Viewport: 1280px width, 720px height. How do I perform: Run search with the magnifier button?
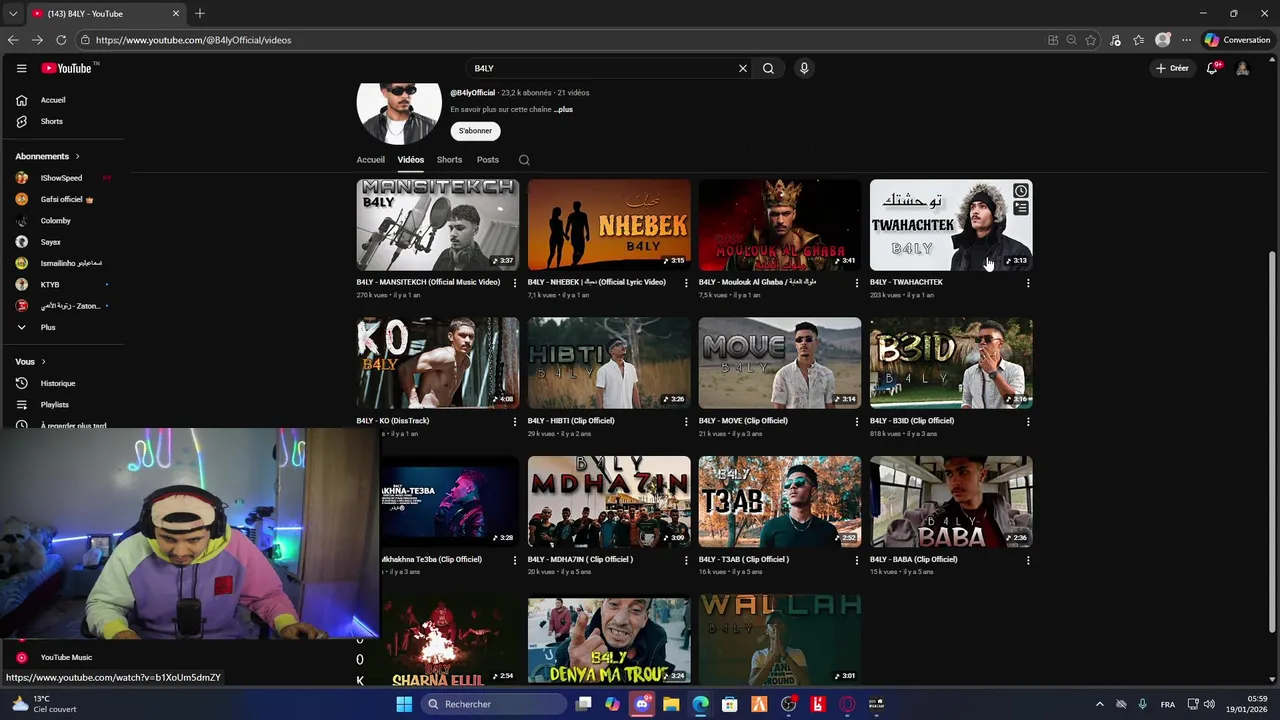[x=768, y=68]
